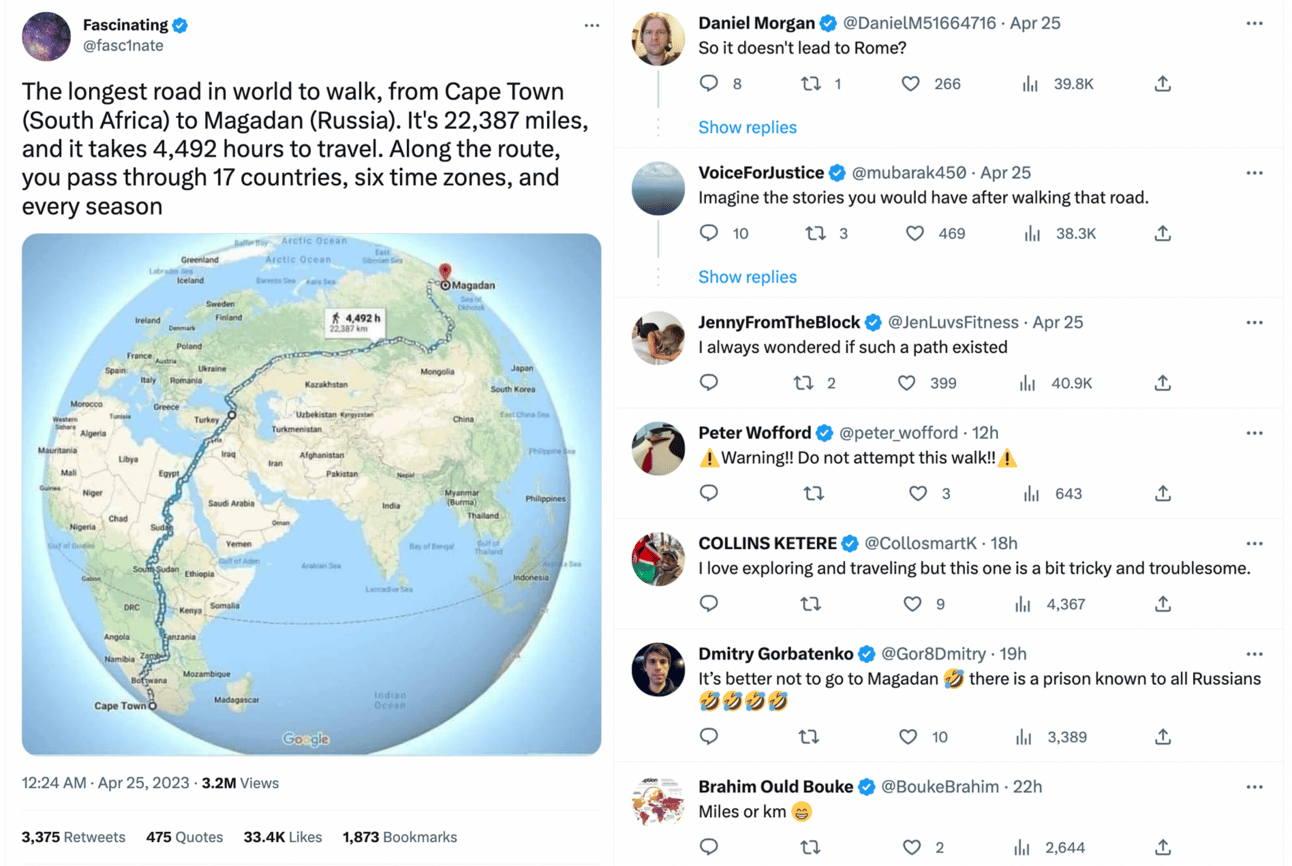Open the 475 Quotes list

click(x=184, y=837)
